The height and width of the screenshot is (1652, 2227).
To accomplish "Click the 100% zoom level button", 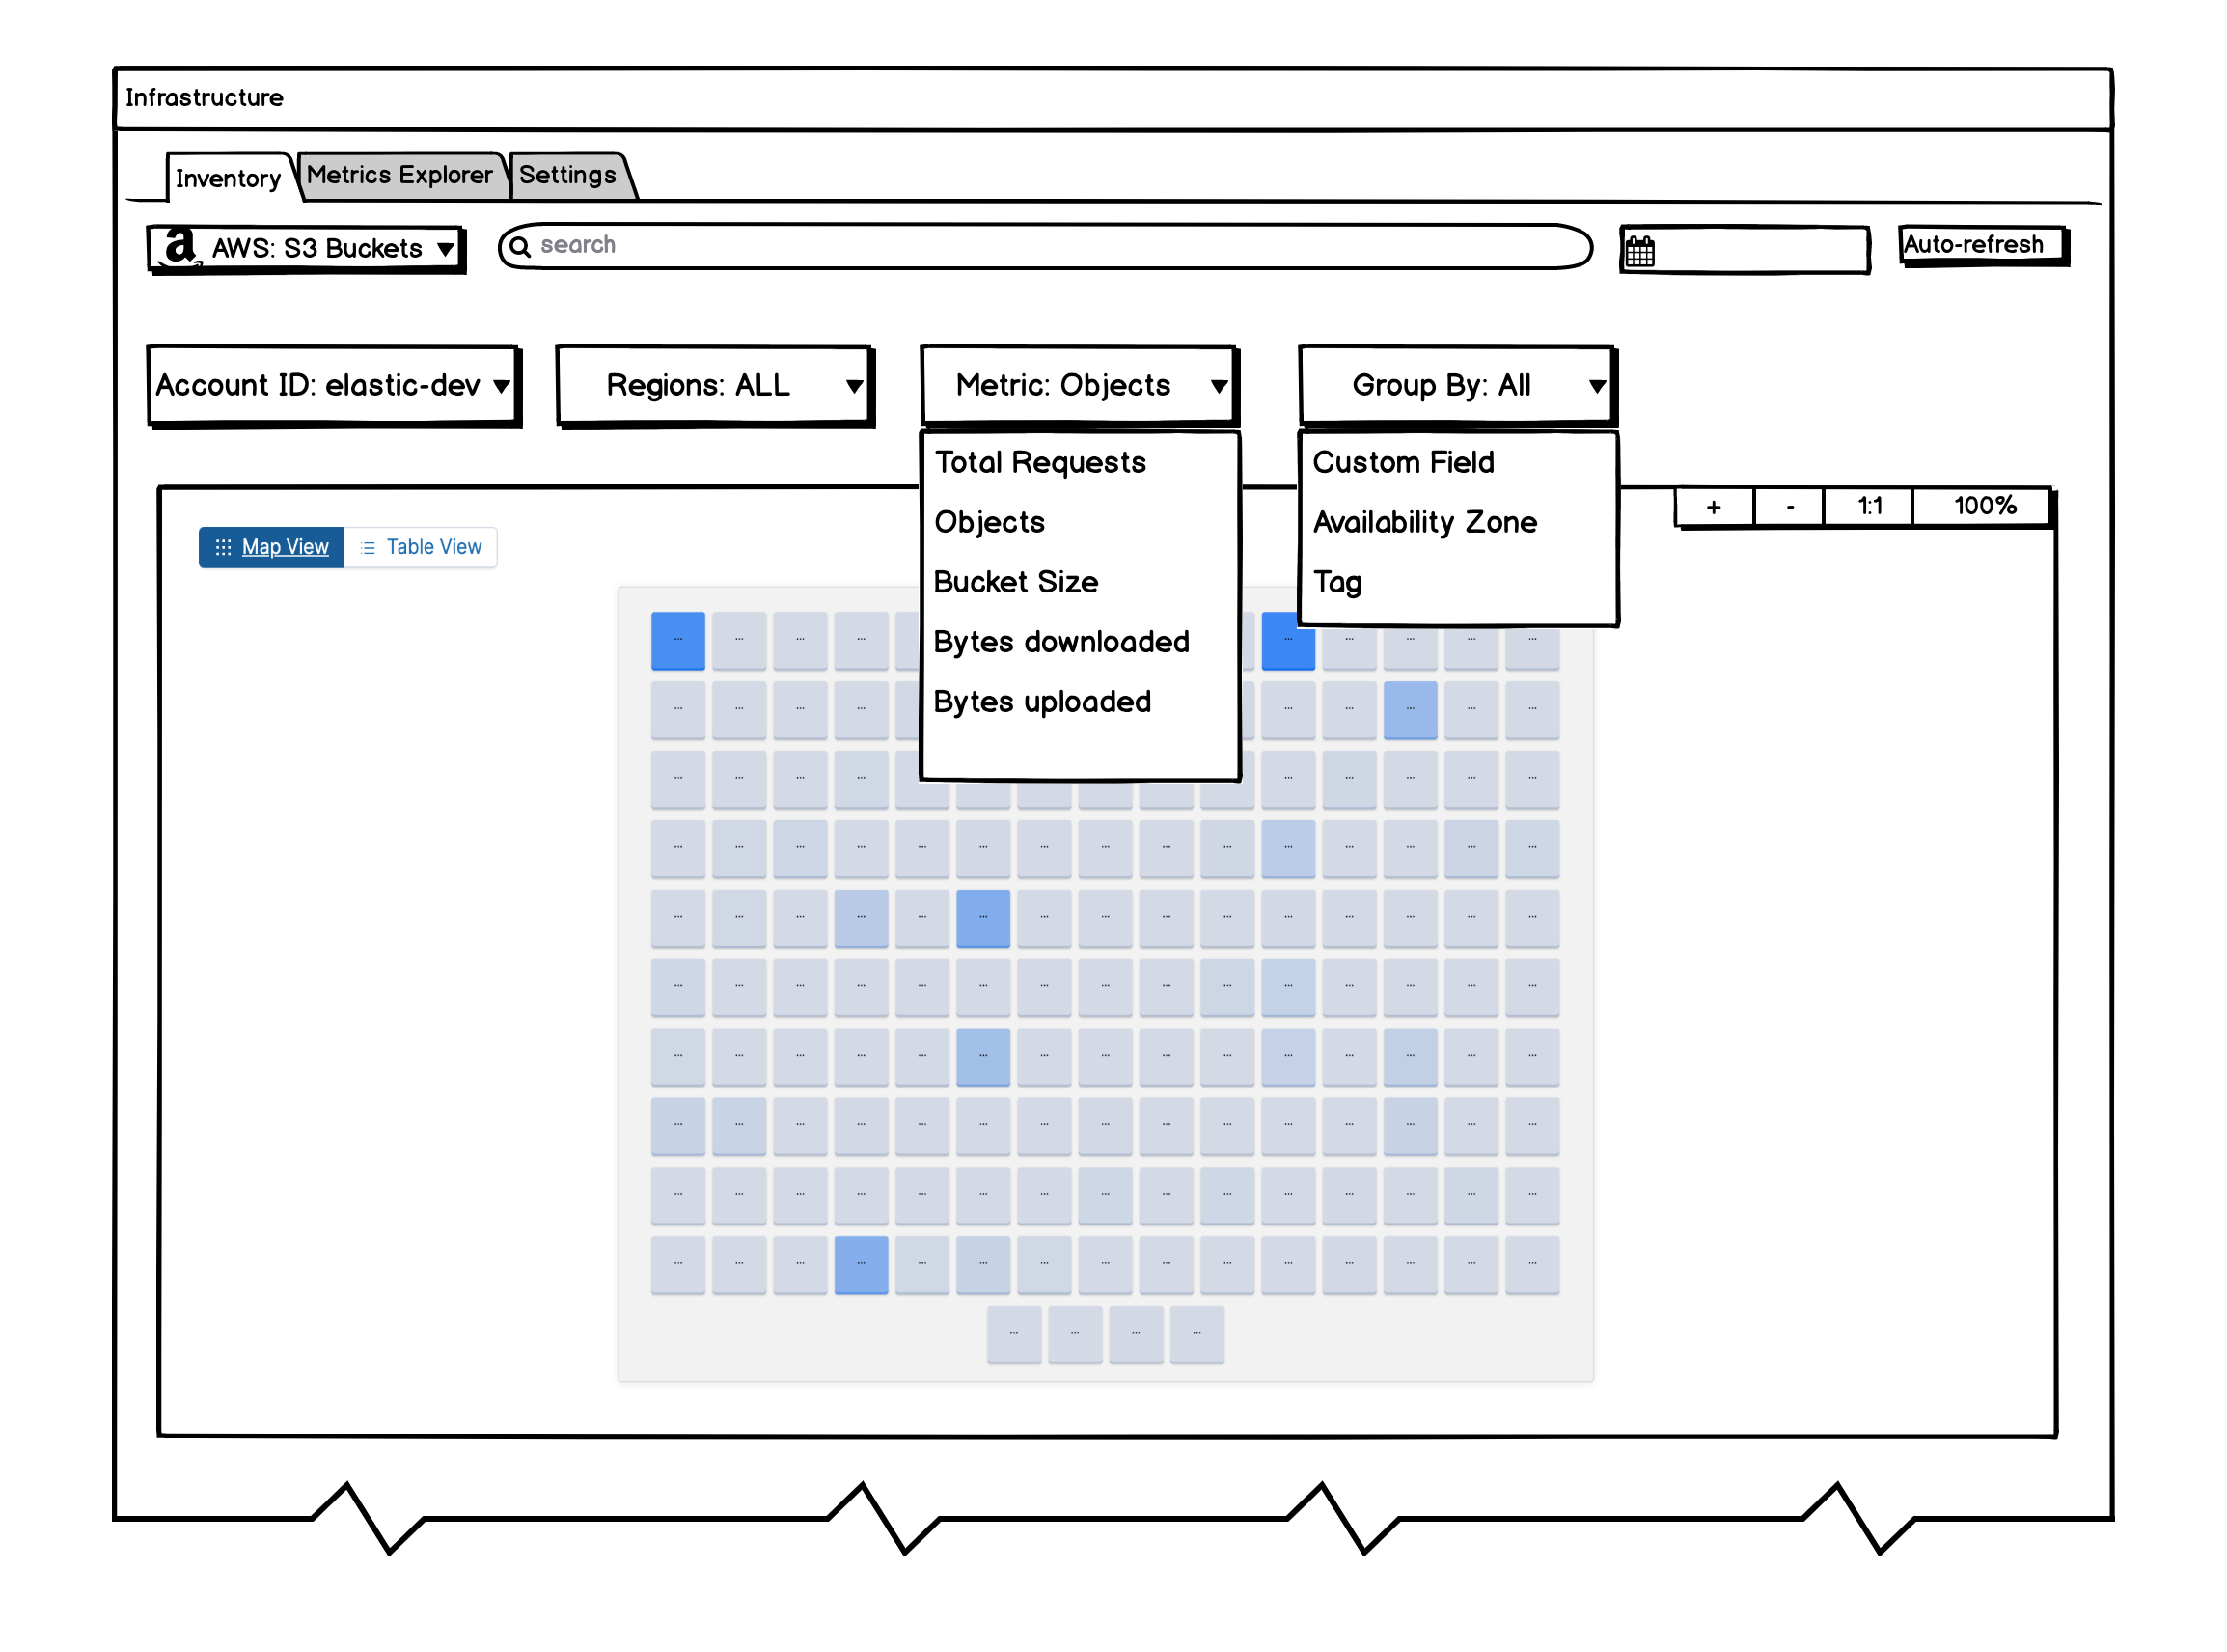I will [x=1983, y=506].
